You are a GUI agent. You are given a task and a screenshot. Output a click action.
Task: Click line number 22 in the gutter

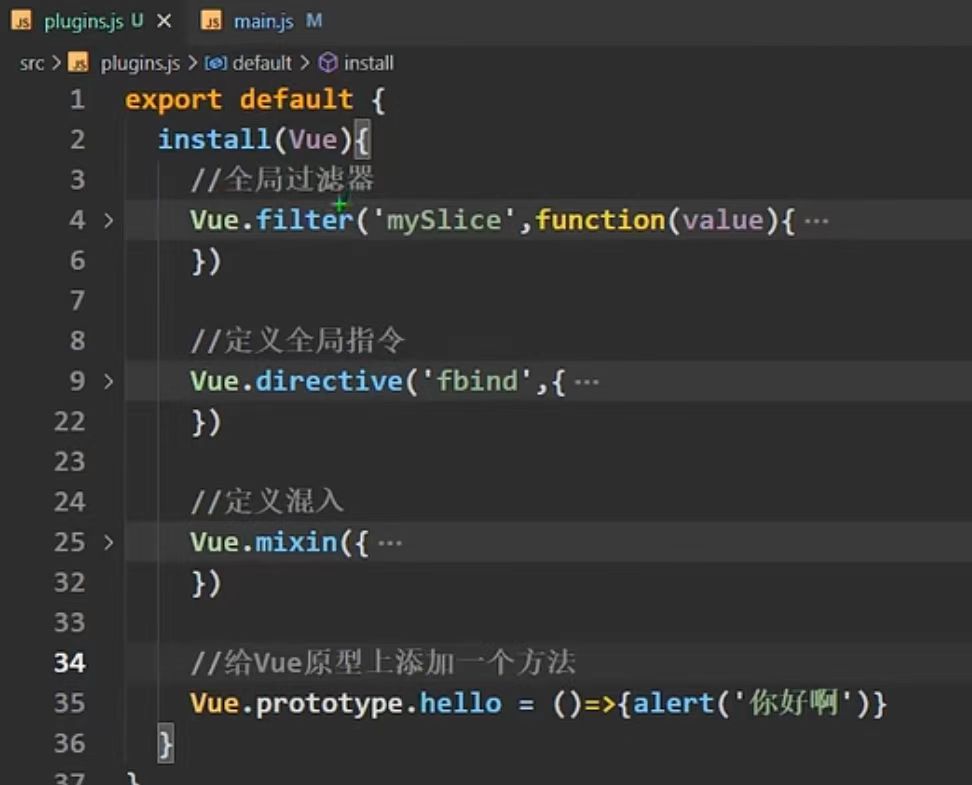click(69, 422)
